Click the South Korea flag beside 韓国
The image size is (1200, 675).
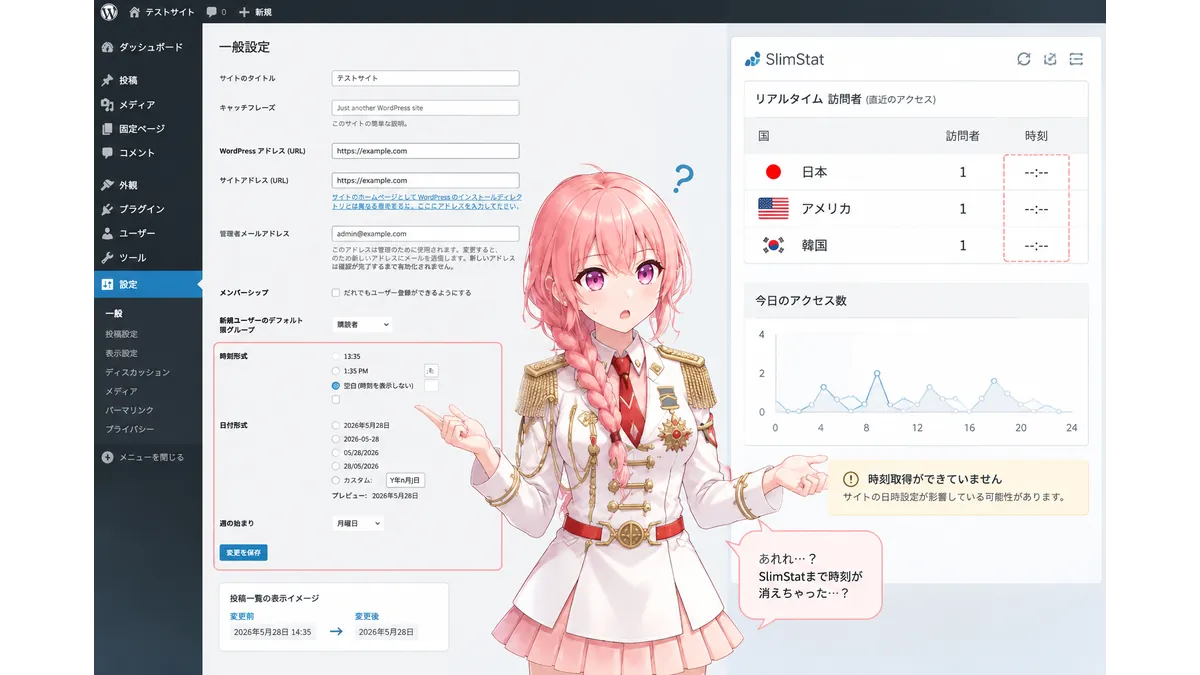[773, 245]
